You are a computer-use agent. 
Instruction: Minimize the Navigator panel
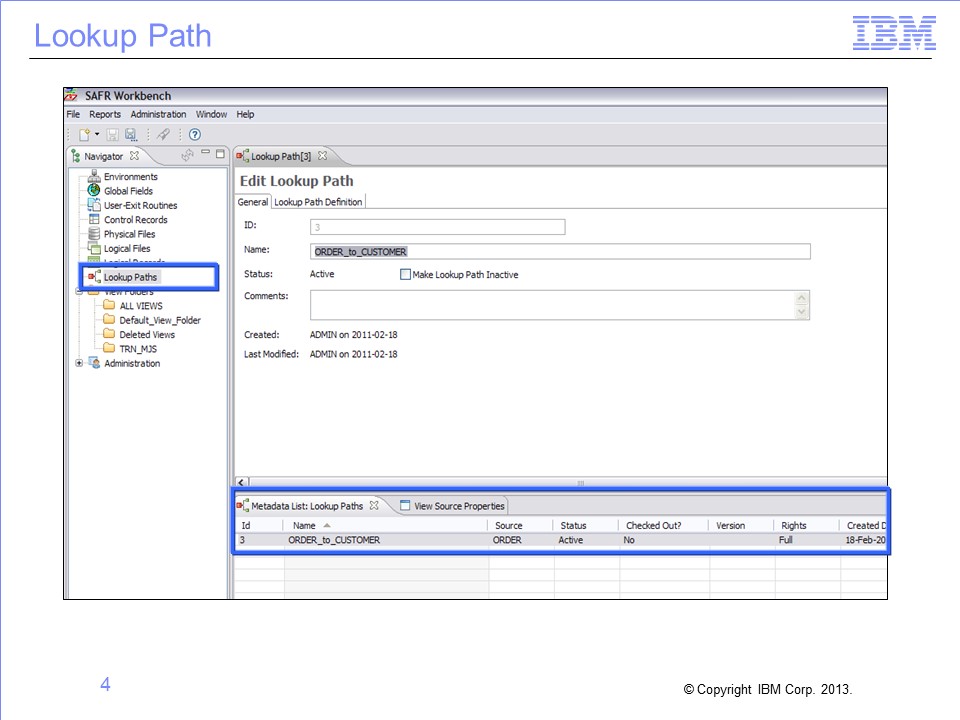tap(206, 152)
